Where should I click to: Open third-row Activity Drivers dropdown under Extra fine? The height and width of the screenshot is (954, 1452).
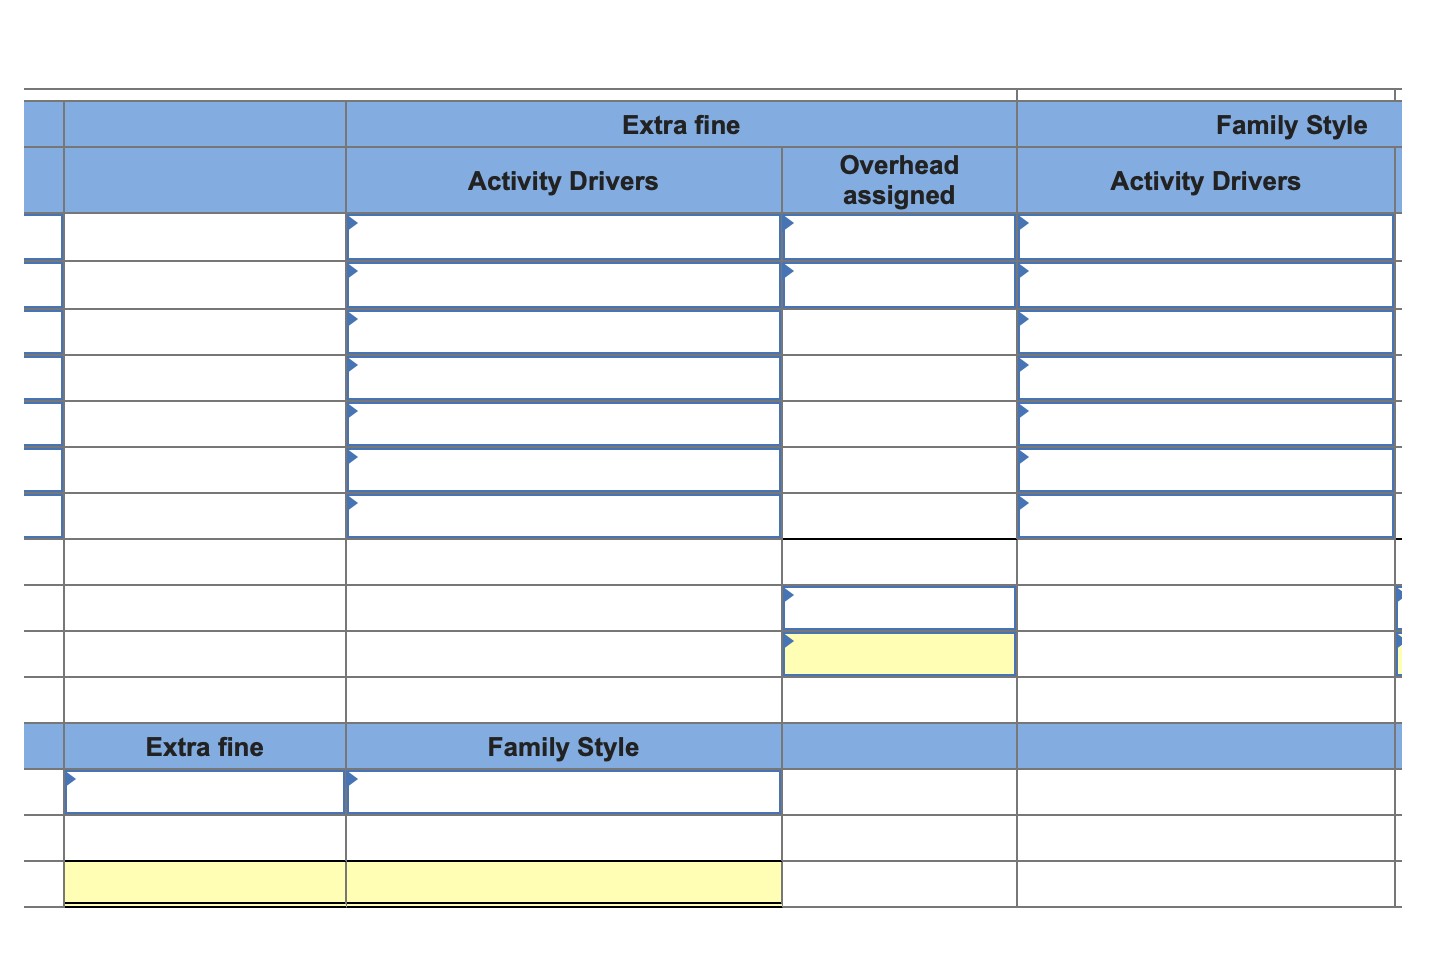pyautogui.click(x=563, y=332)
